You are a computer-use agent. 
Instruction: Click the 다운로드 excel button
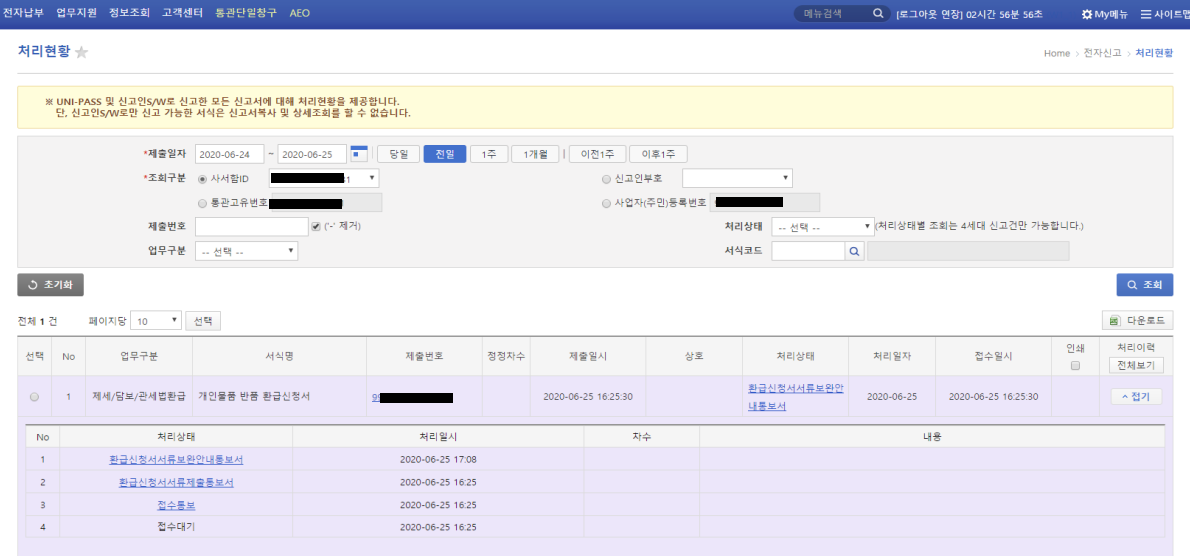point(1138,321)
